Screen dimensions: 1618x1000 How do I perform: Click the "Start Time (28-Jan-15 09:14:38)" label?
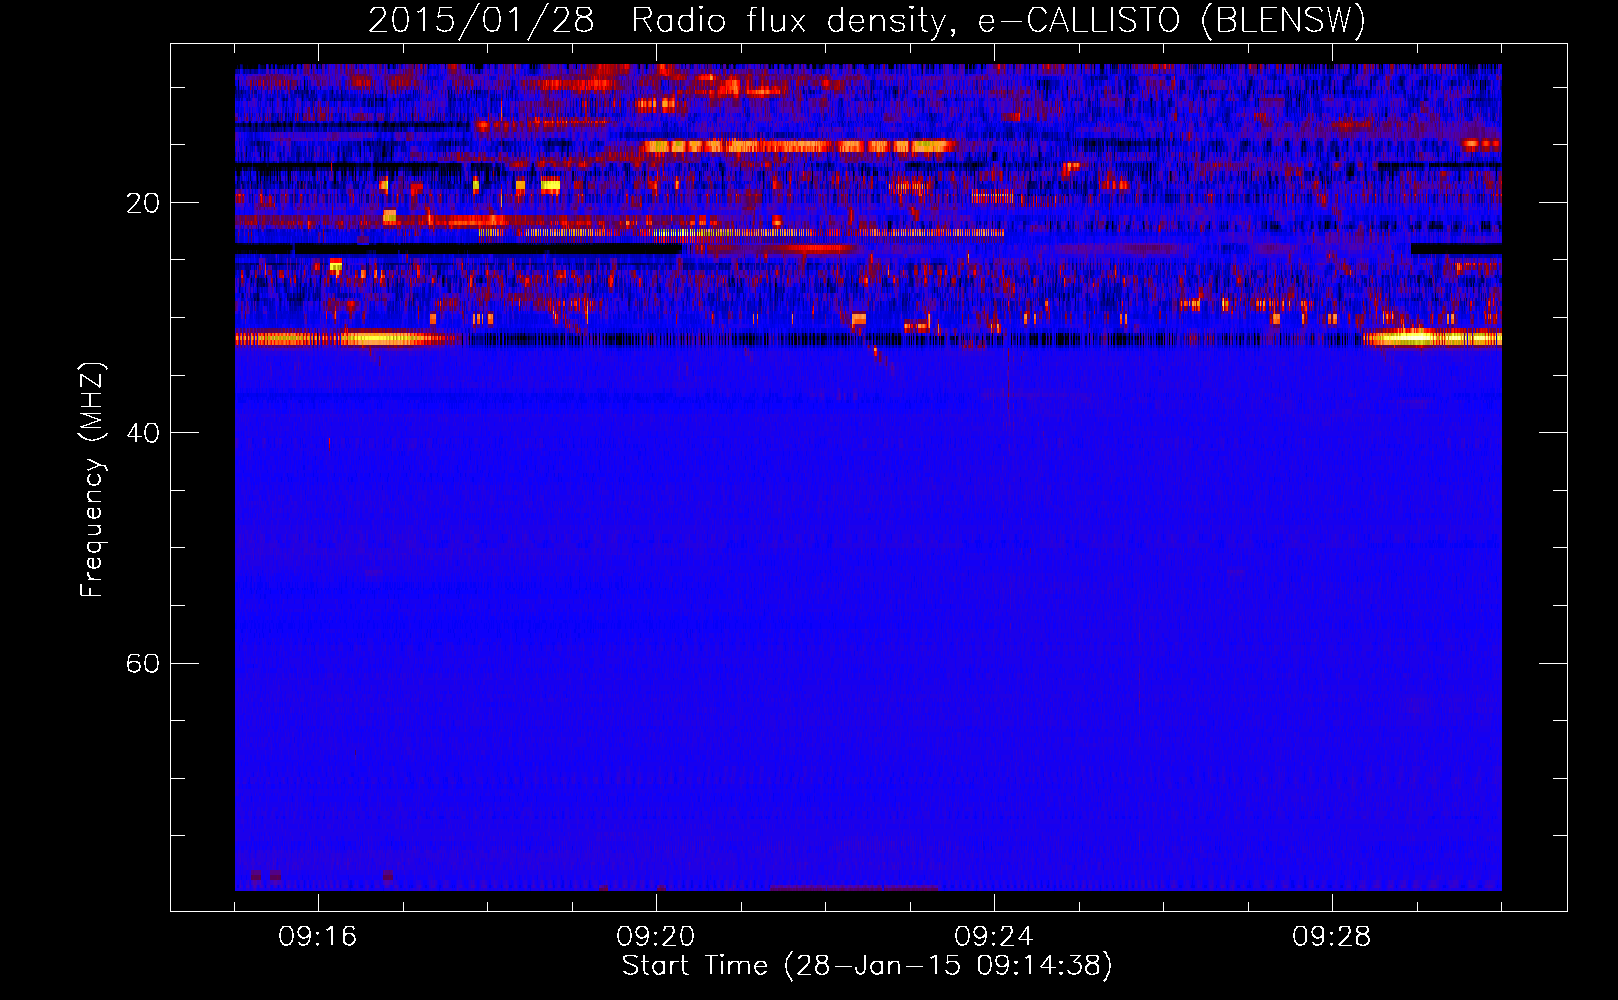point(867,966)
